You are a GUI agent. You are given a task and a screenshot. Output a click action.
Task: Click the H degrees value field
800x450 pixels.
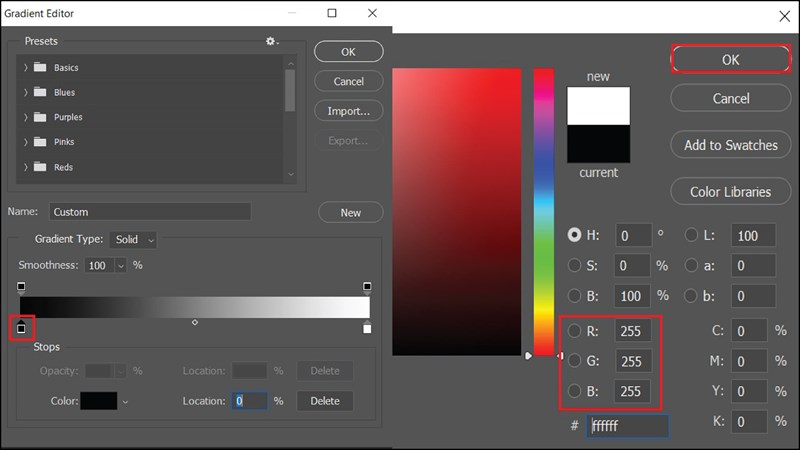(633, 235)
